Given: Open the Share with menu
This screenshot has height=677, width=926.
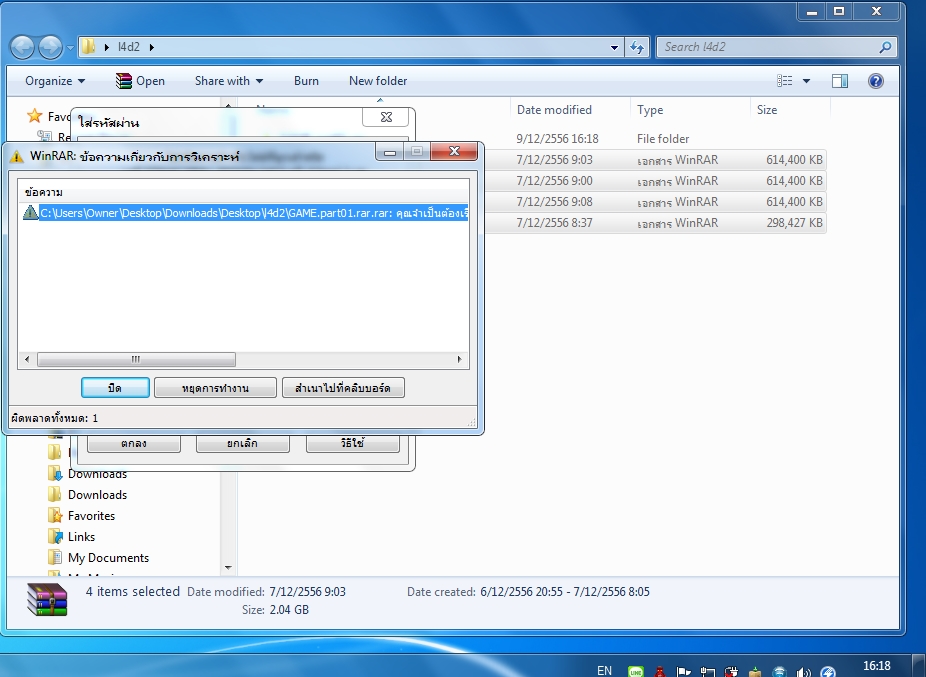Looking at the screenshot, I should pyautogui.click(x=229, y=81).
